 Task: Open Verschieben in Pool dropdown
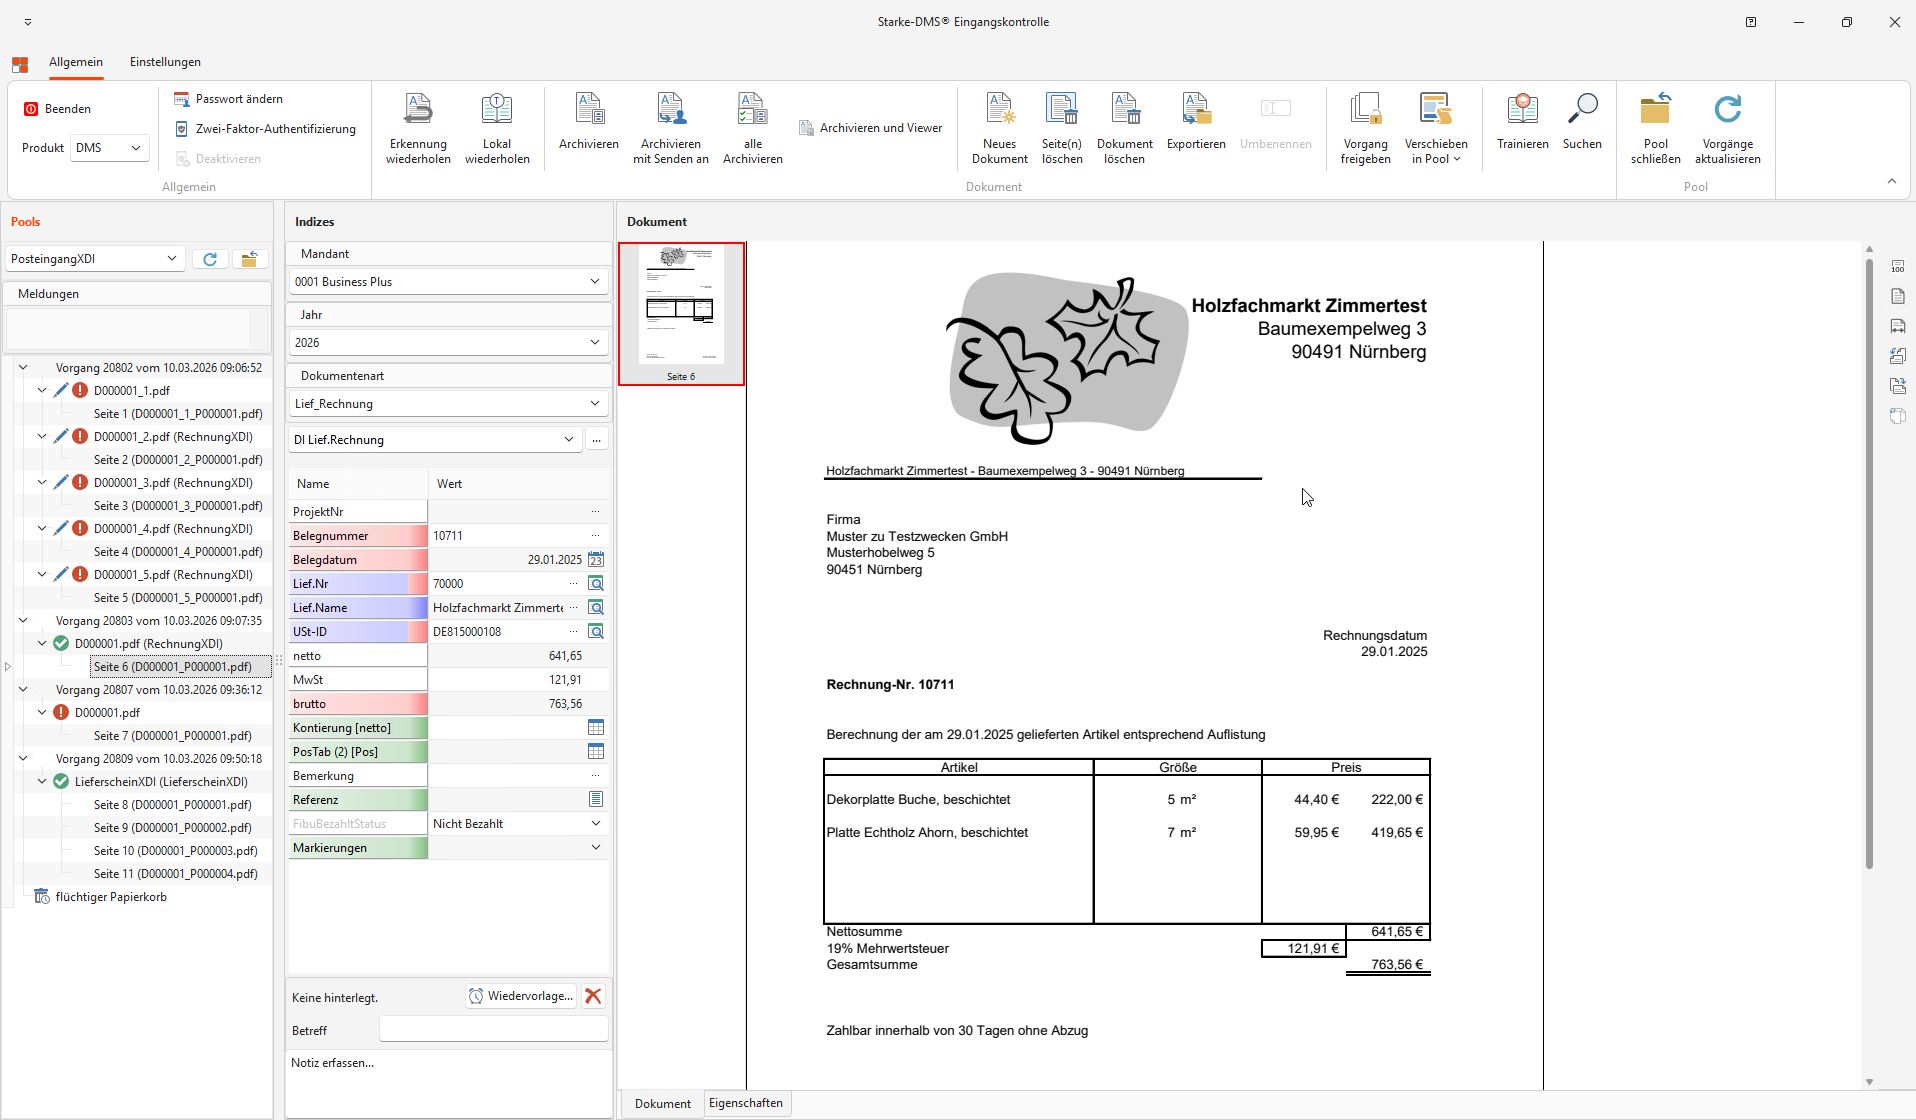point(1436,128)
